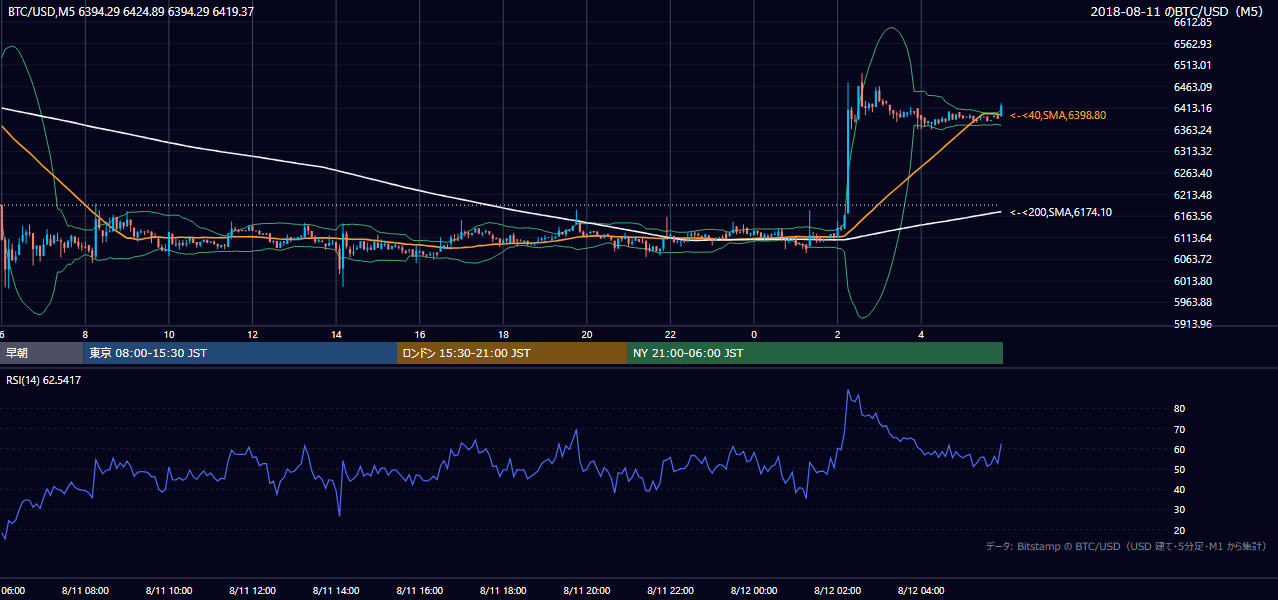
Task: Select the ロンドン 15:30-21:00 JST session bar
Action: pyautogui.click(x=512, y=353)
